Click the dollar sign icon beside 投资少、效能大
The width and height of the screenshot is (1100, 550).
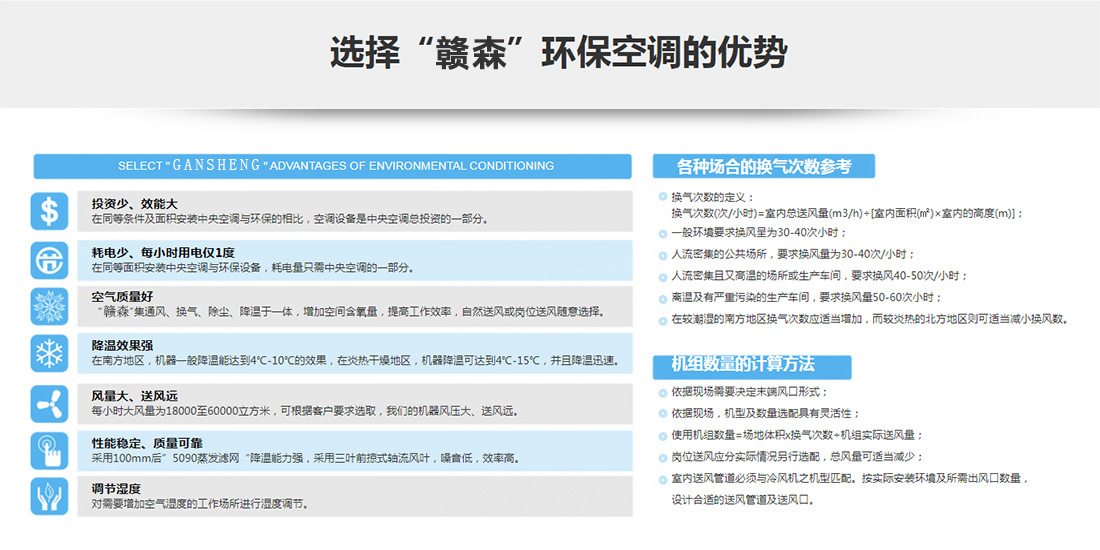point(49,210)
